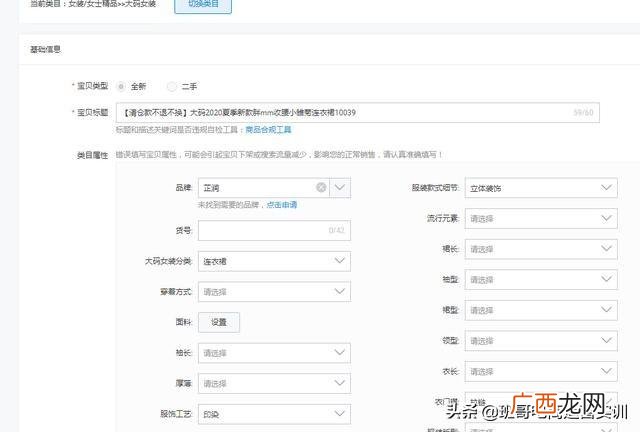Open the 大码女装分类 dropdown showing 连衣裙
Screen dimensions: 640x432
coord(274,261)
